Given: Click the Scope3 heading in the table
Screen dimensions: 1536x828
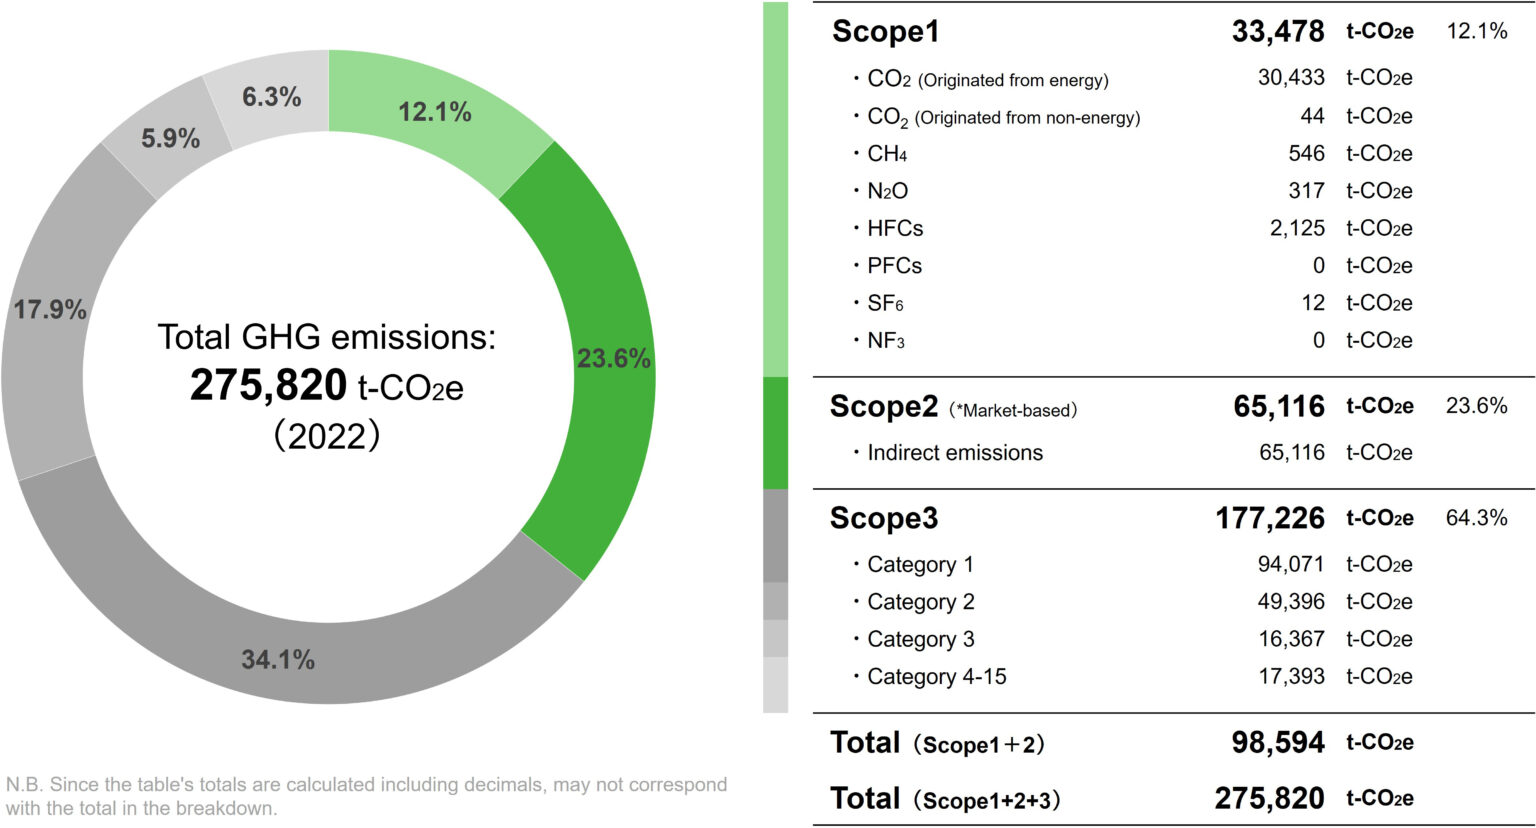Looking at the screenshot, I should (x=884, y=518).
